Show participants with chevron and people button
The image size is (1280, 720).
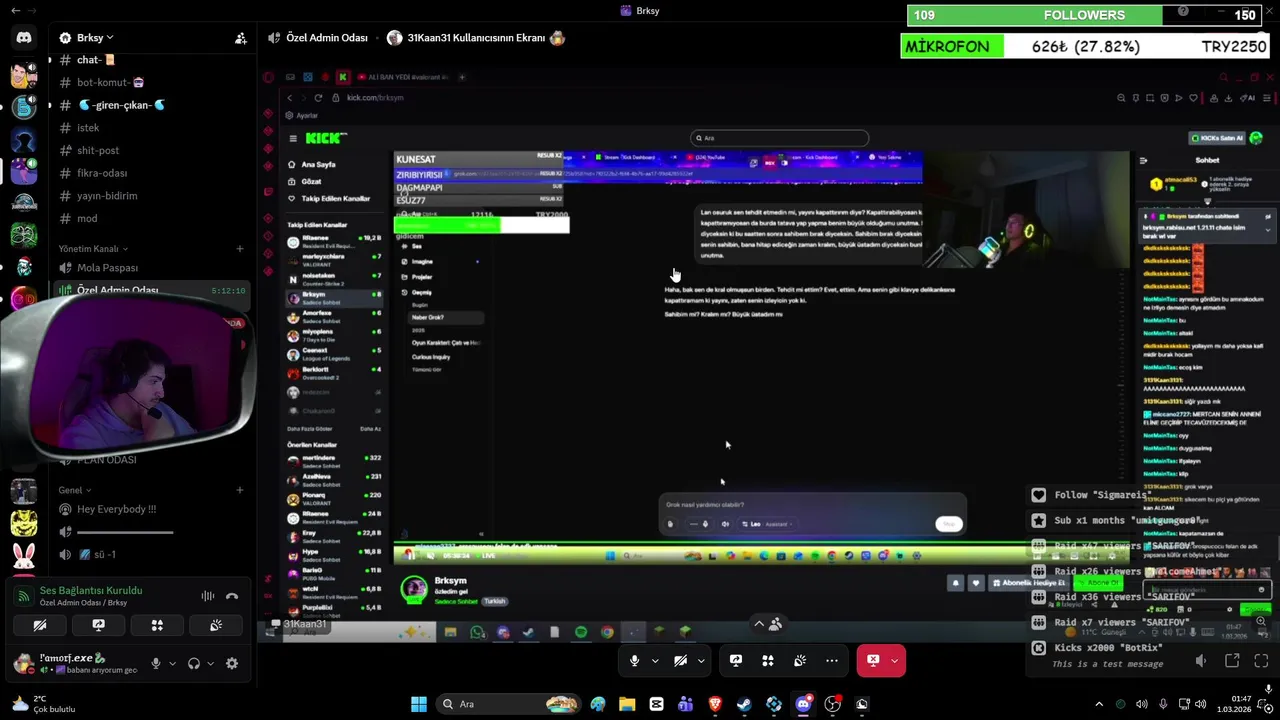click(767, 624)
